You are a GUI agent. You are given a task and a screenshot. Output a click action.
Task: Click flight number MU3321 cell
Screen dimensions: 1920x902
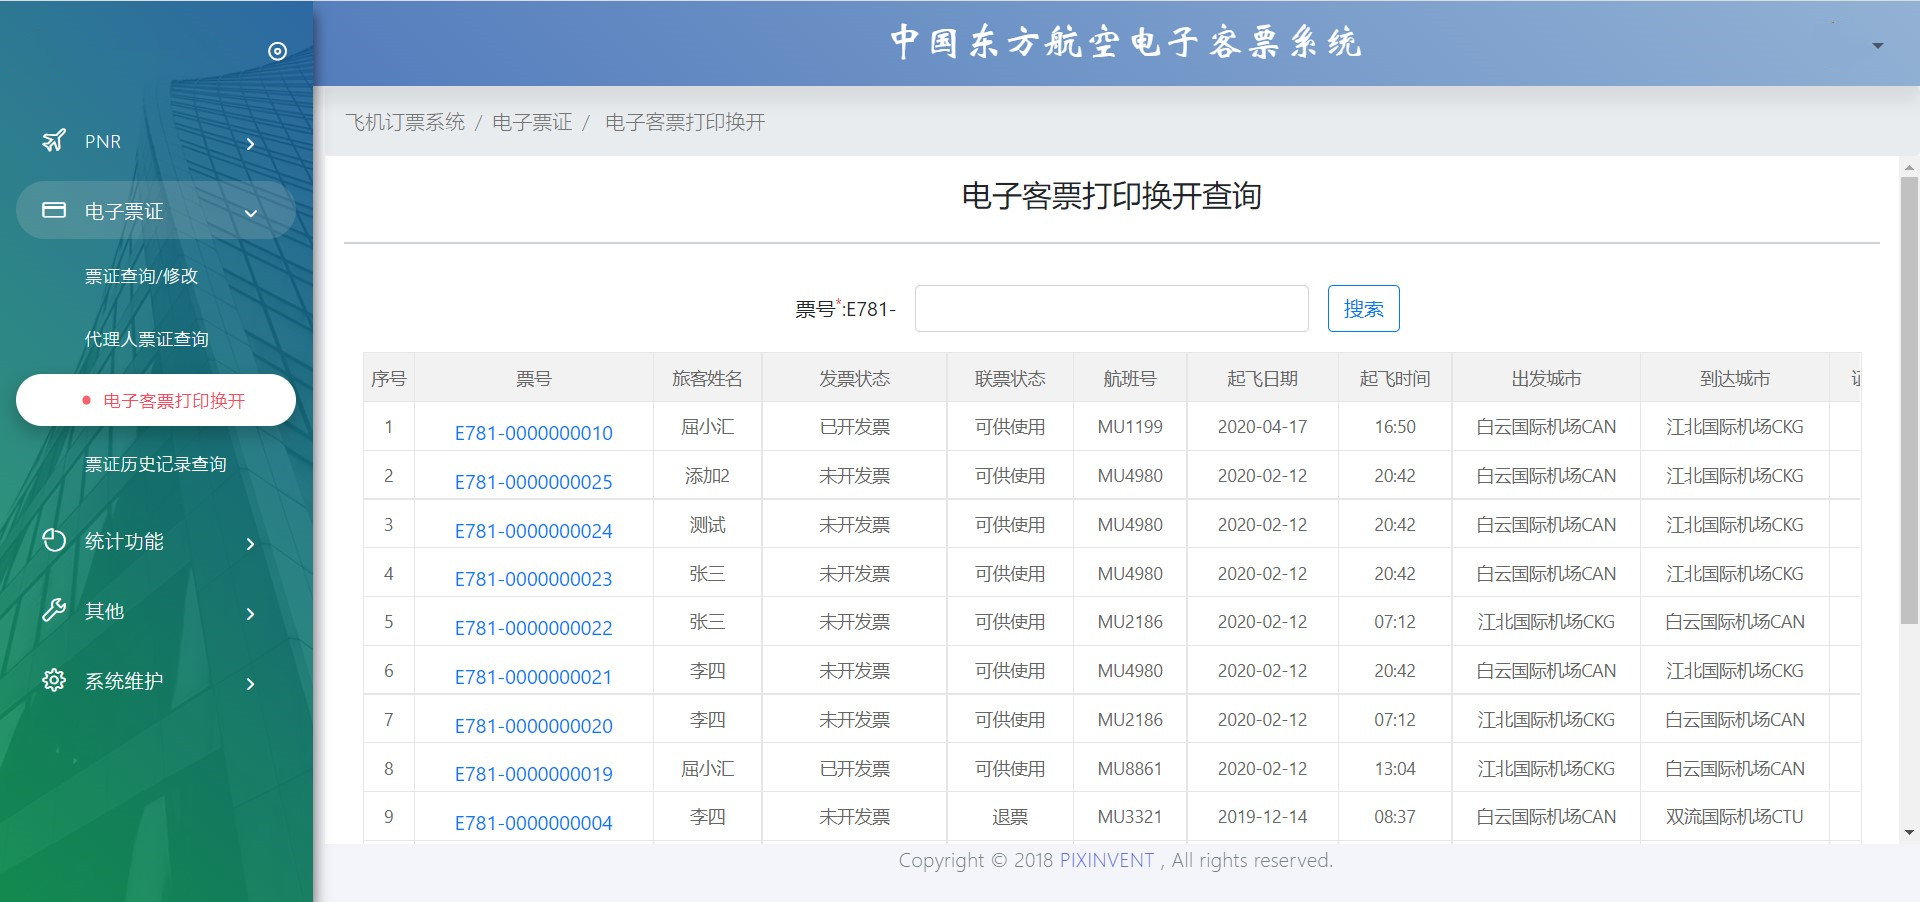(1130, 817)
